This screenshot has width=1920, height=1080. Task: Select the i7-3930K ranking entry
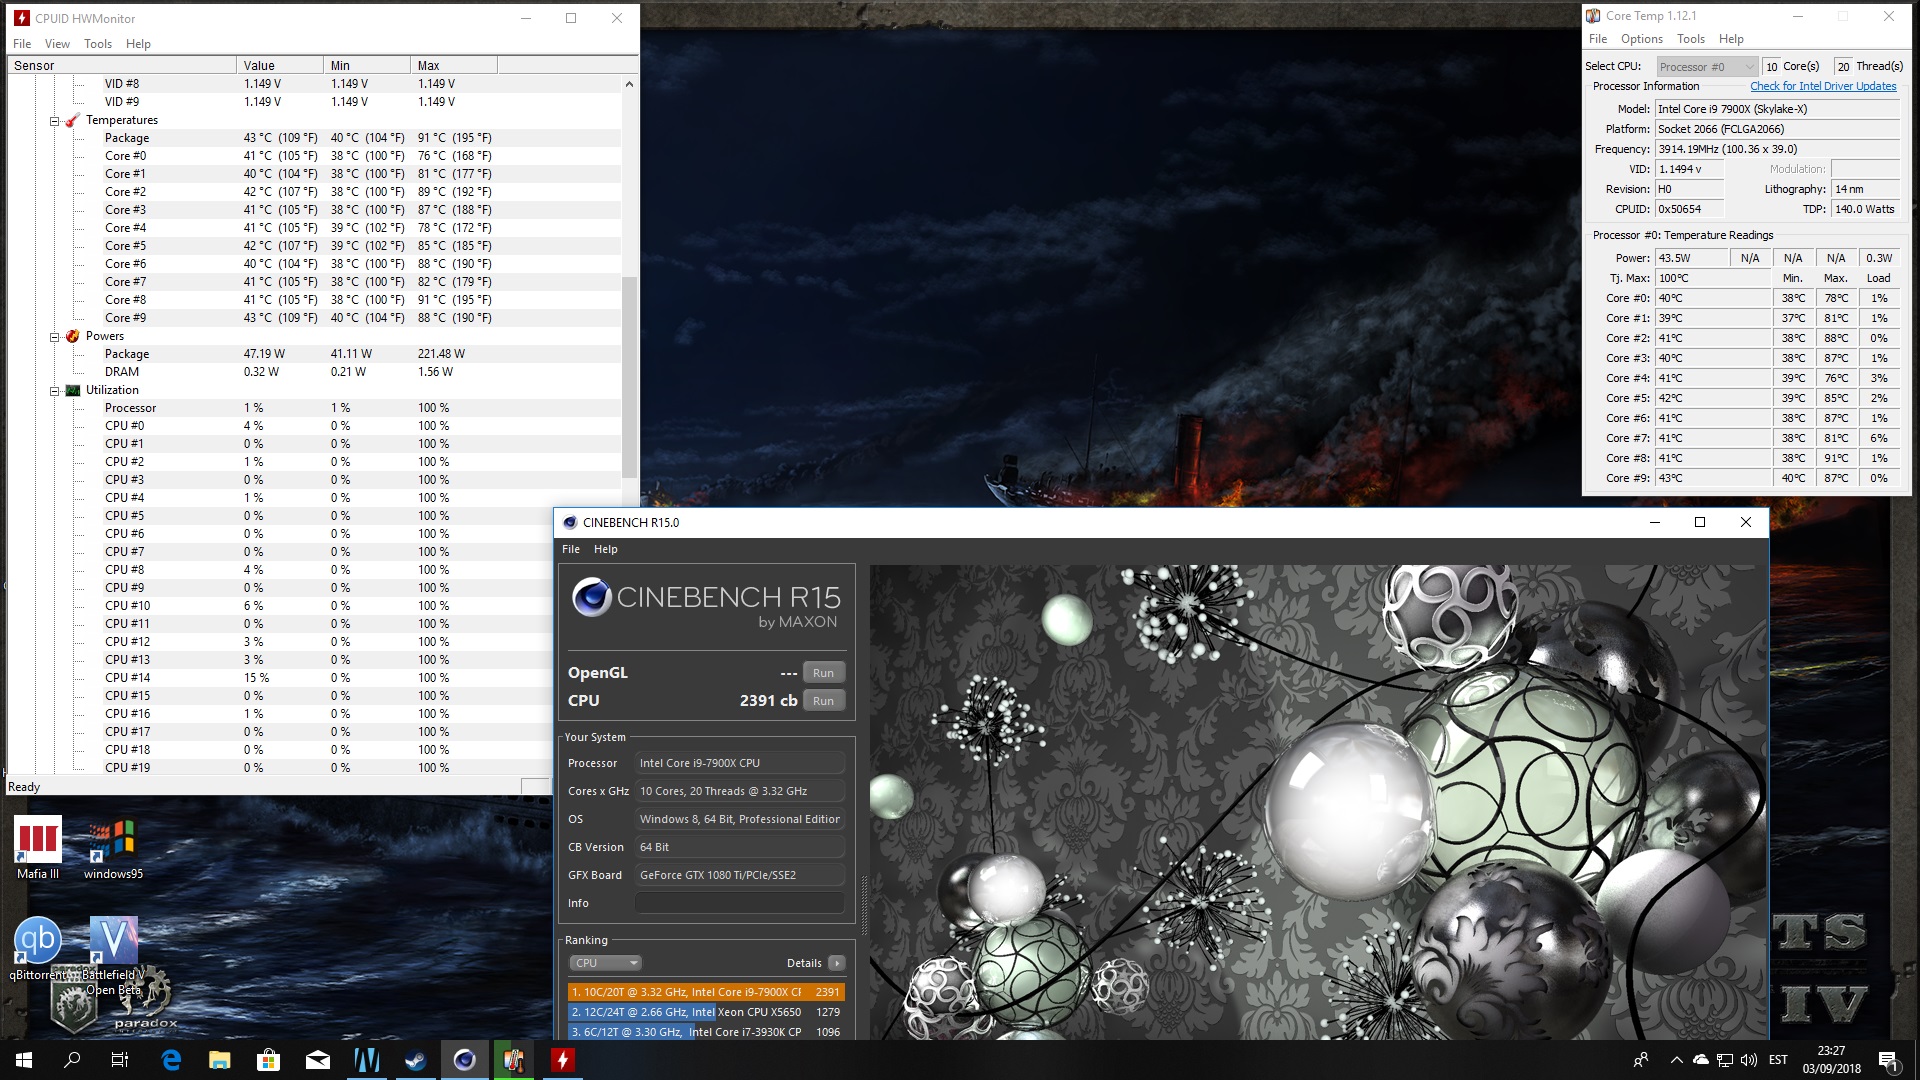[x=706, y=1032]
